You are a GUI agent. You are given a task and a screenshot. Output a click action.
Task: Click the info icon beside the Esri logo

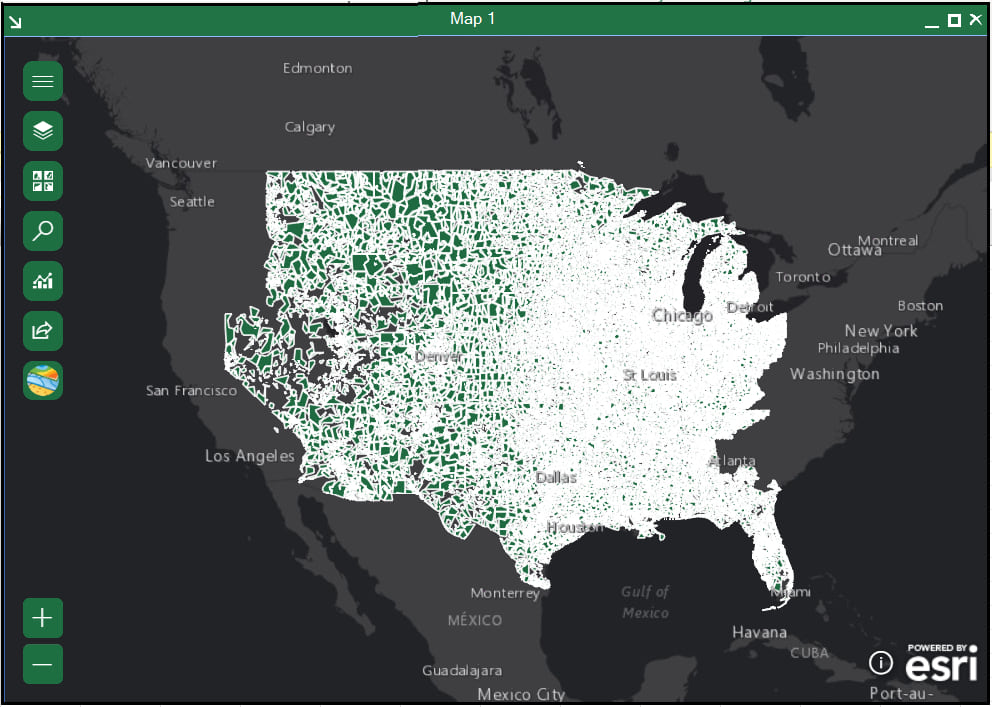(879, 662)
